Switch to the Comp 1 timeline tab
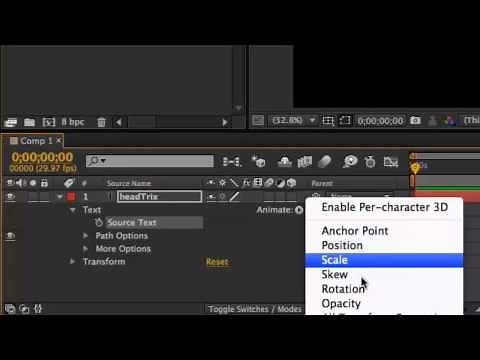This screenshot has height=360, width=480. tap(36, 141)
